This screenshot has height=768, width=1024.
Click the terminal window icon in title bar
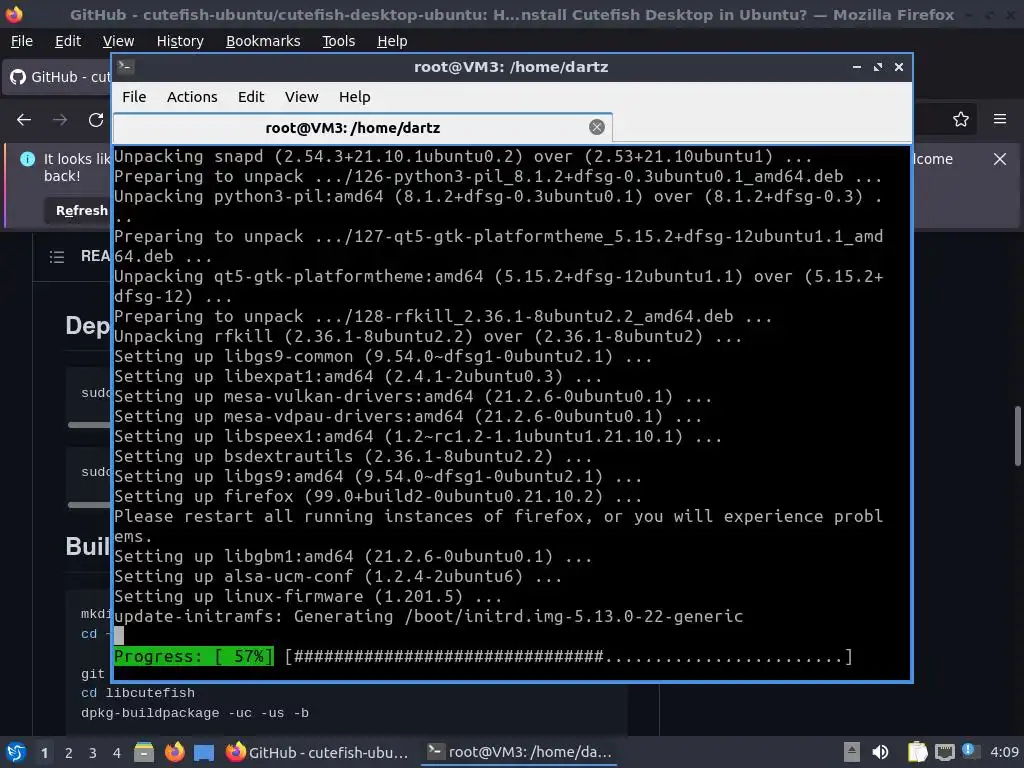(x=126, y=66)
